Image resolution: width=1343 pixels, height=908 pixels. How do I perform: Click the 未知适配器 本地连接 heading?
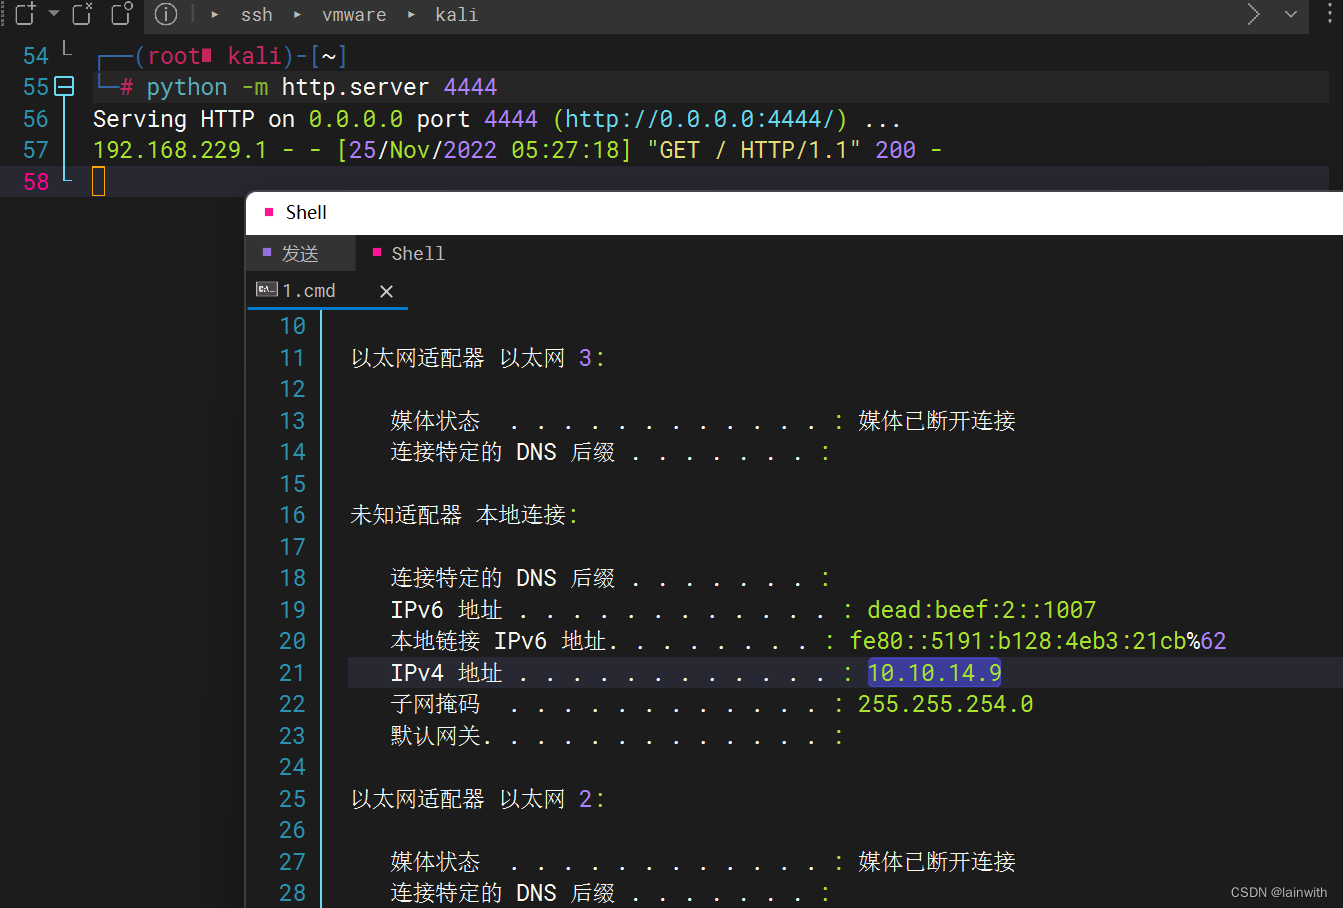point(464,515)
